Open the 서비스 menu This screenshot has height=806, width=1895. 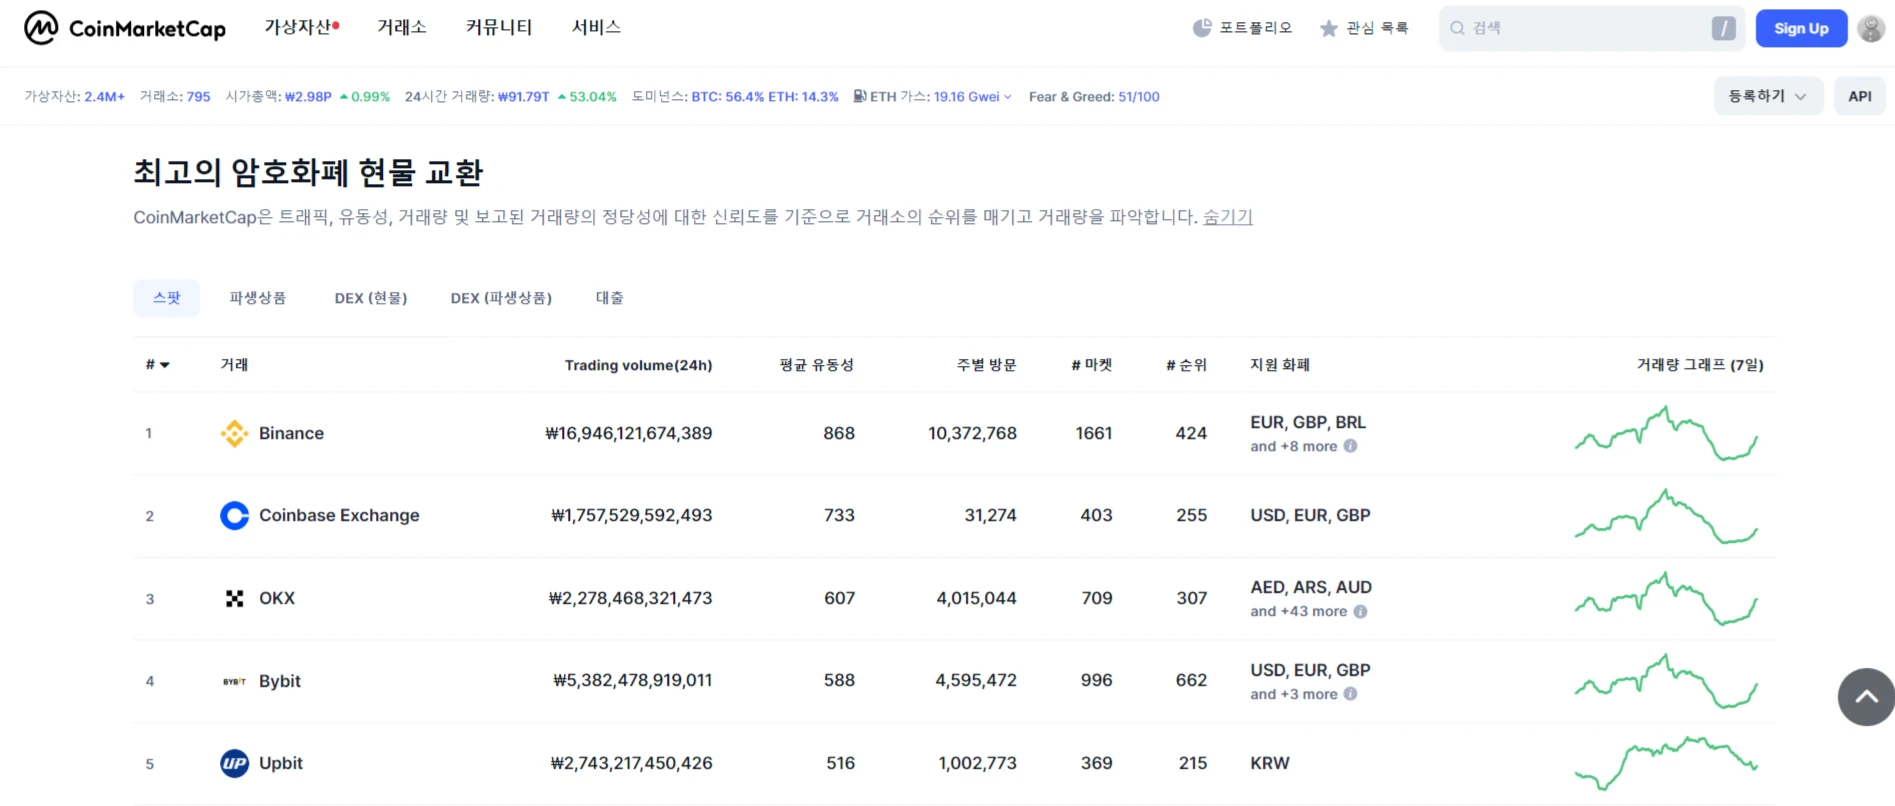tap(596, 27)
